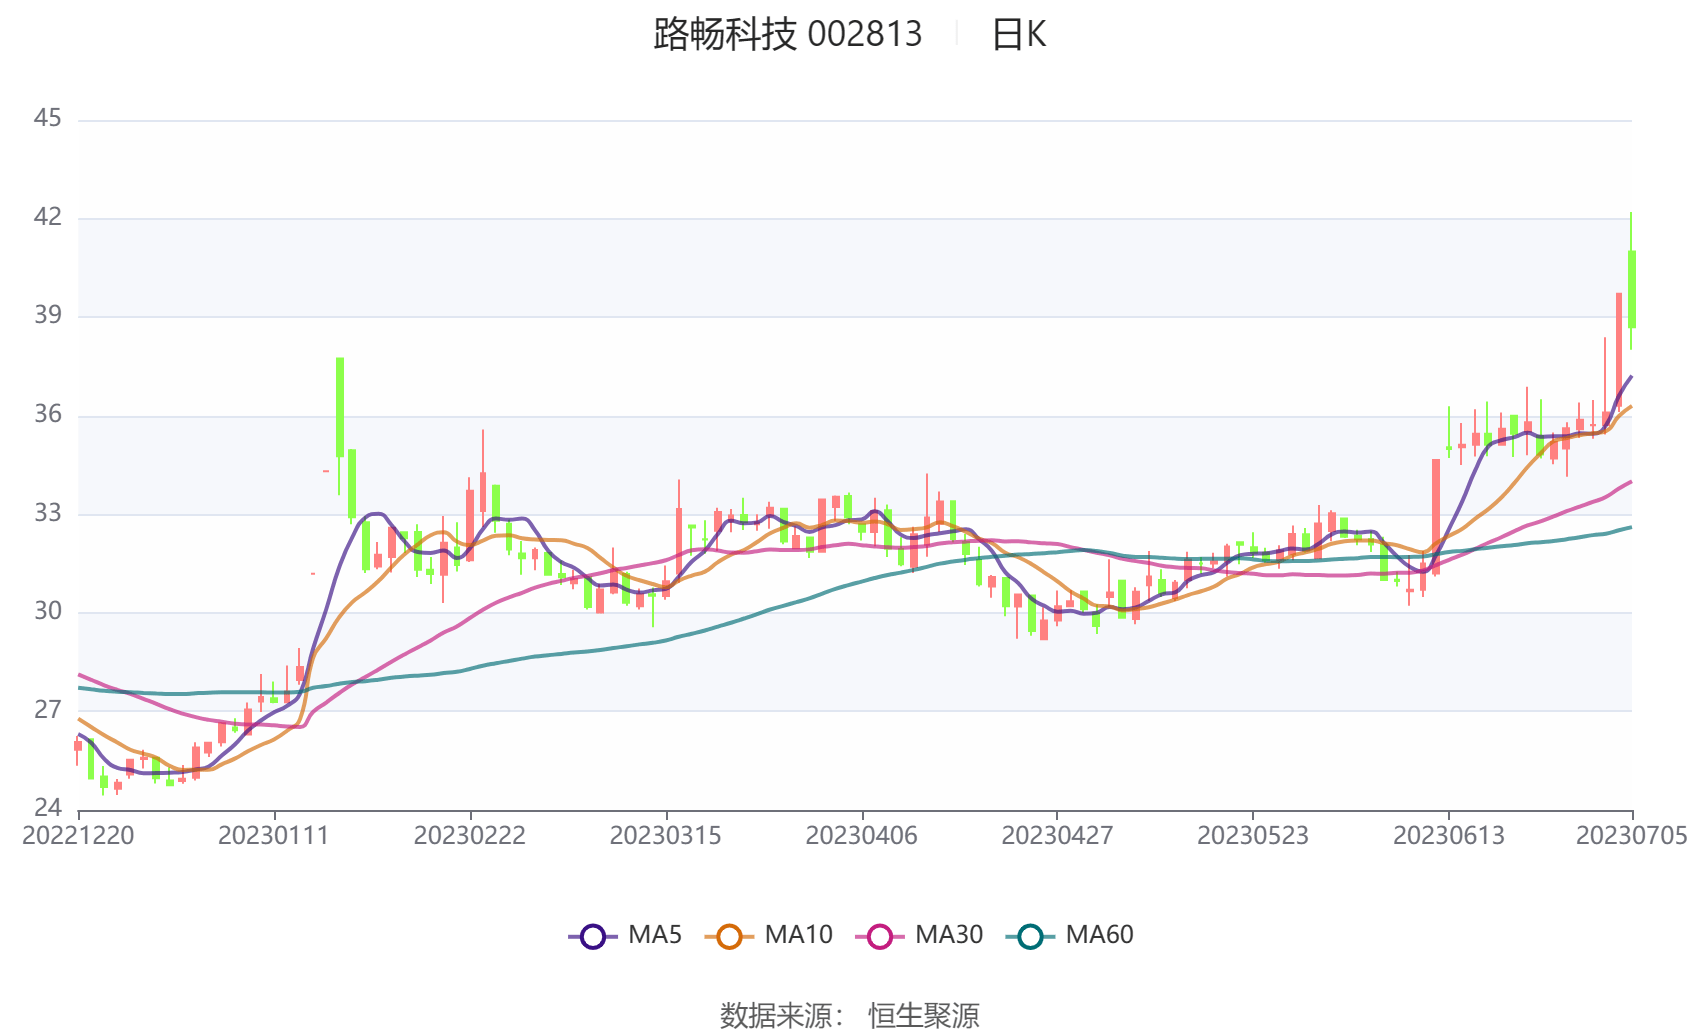Toggle the MA30 legend series
This screenshot has width=1700, height=1034.
pyautogui.click(x=919, y=936)
